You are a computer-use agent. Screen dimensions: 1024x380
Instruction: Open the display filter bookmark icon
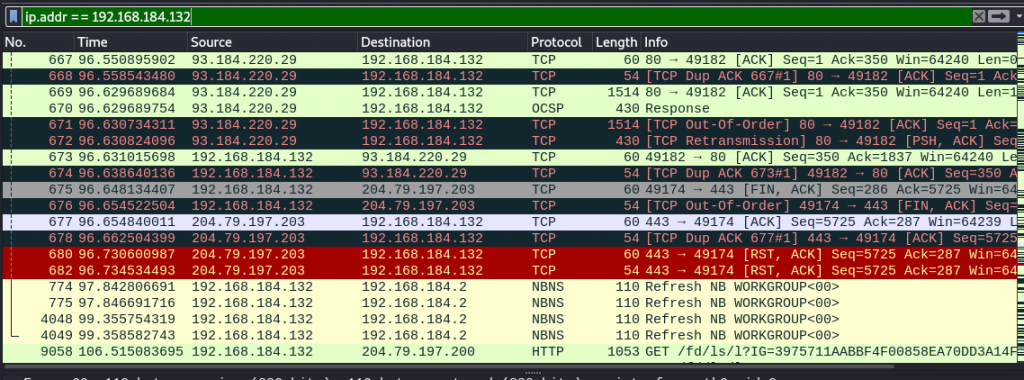pyautogui.click(x=13, y=16)
